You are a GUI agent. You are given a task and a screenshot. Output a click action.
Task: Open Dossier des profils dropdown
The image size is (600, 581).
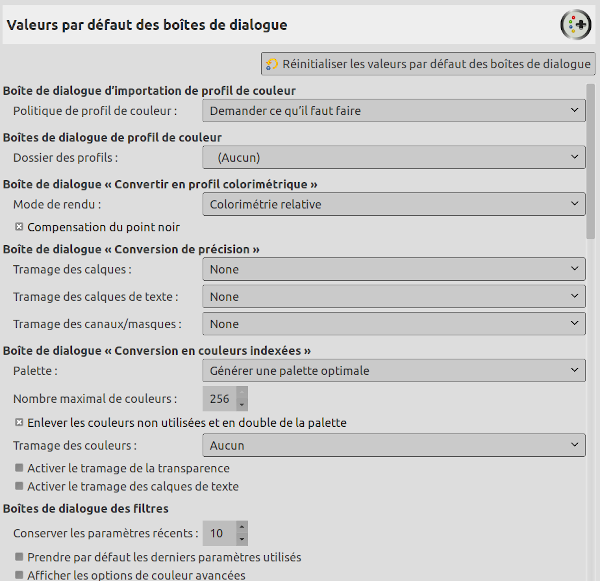point(394,157)
